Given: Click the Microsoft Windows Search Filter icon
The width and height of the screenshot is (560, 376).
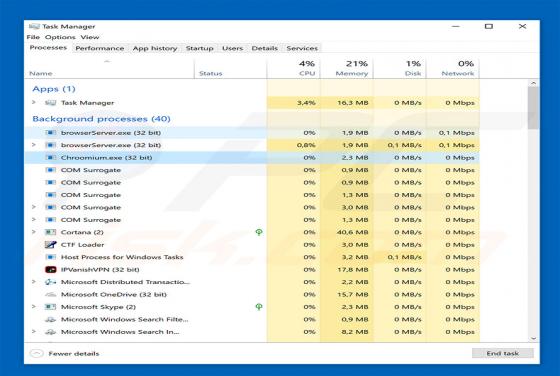Looking at the screenshot, I should click(x=50, y=319).
